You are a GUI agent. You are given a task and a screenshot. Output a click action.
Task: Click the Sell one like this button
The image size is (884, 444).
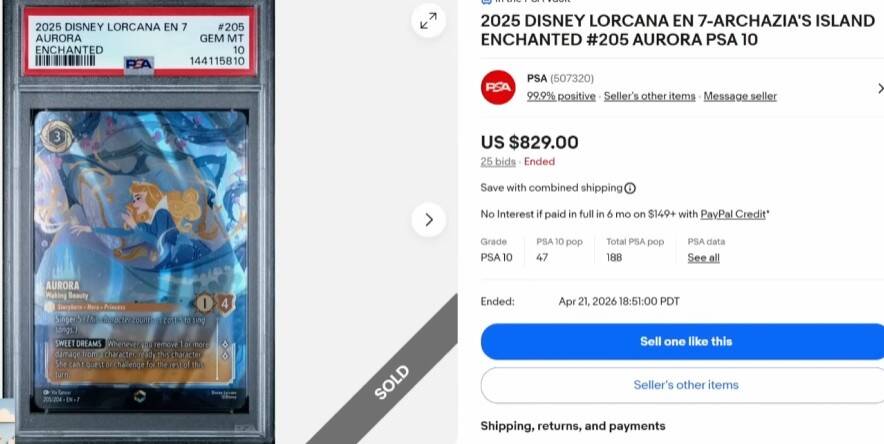click(682, 341)
